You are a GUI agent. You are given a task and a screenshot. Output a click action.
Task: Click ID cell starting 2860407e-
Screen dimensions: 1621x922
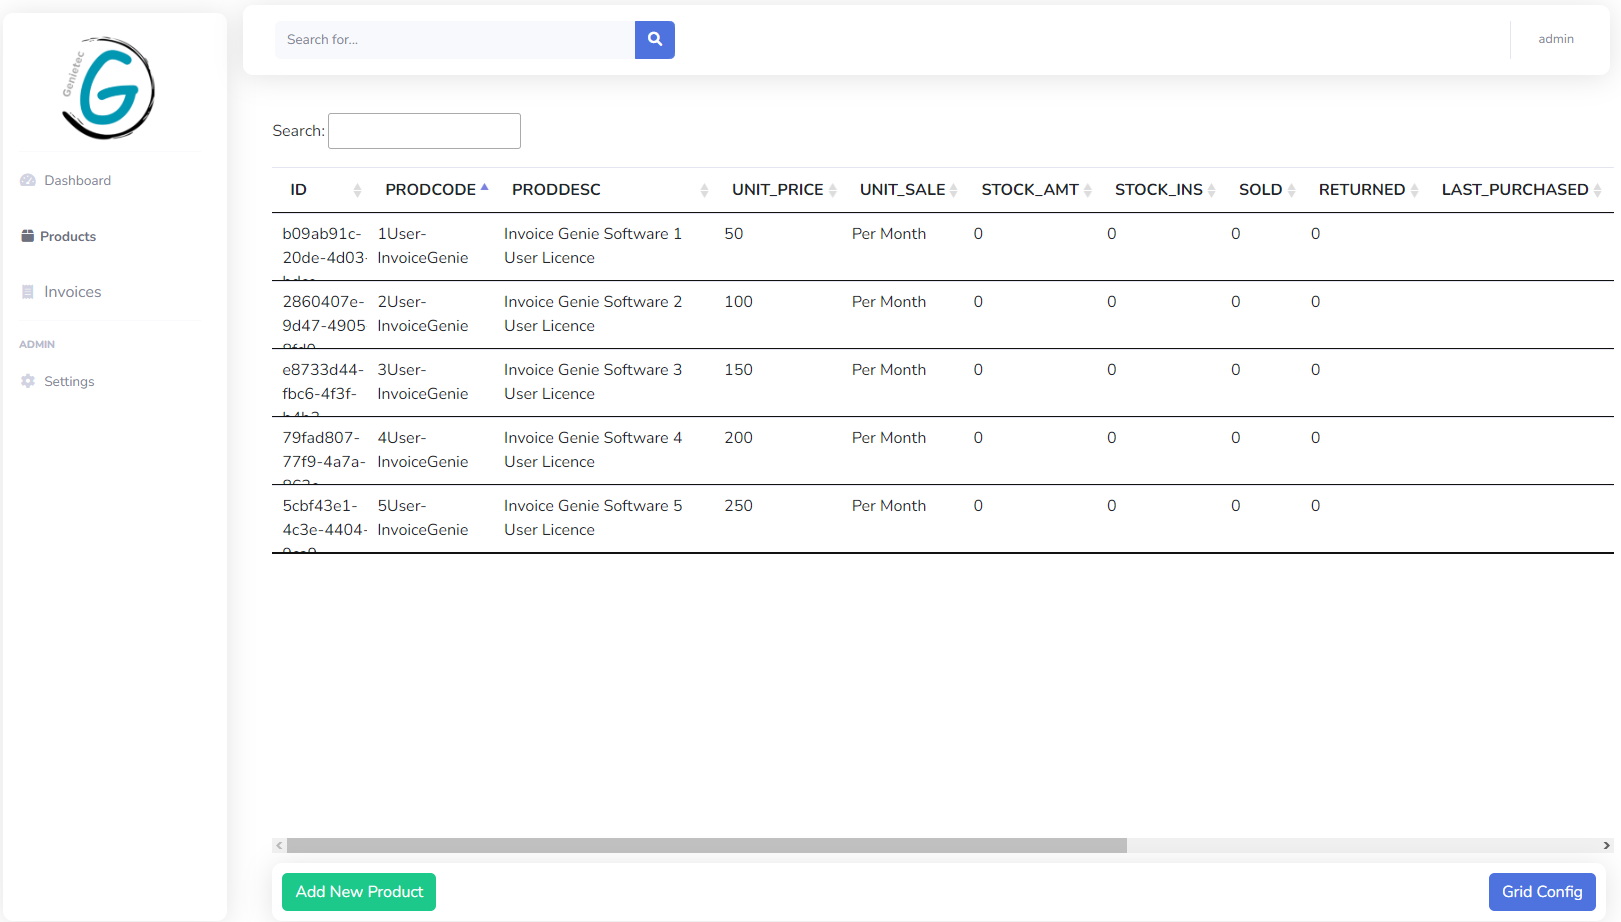[324, 314]
